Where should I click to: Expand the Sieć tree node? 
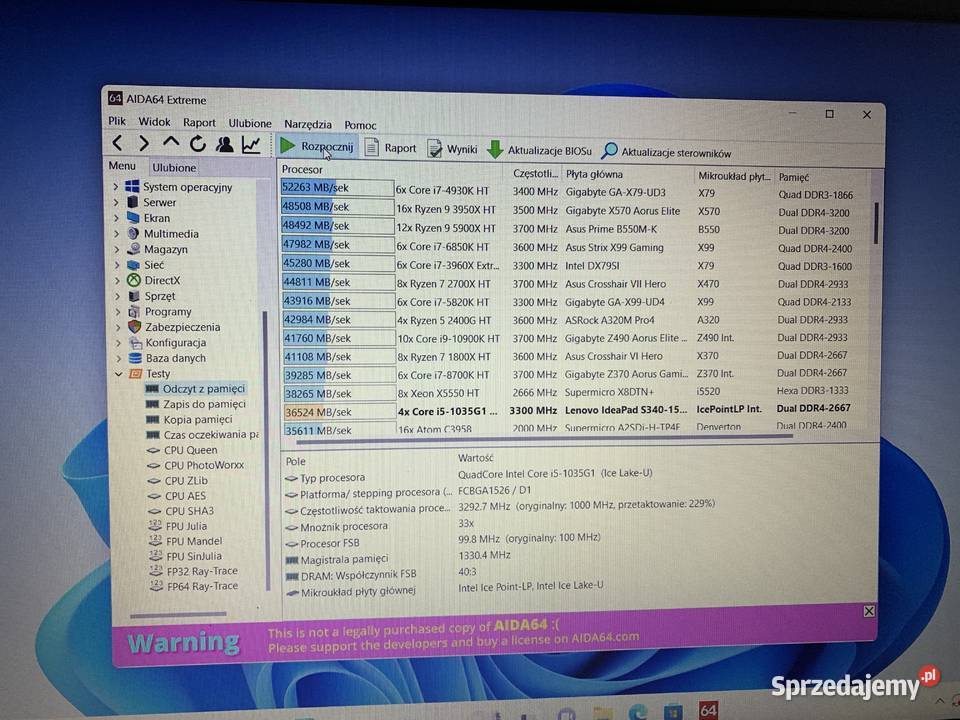(117, 265)
